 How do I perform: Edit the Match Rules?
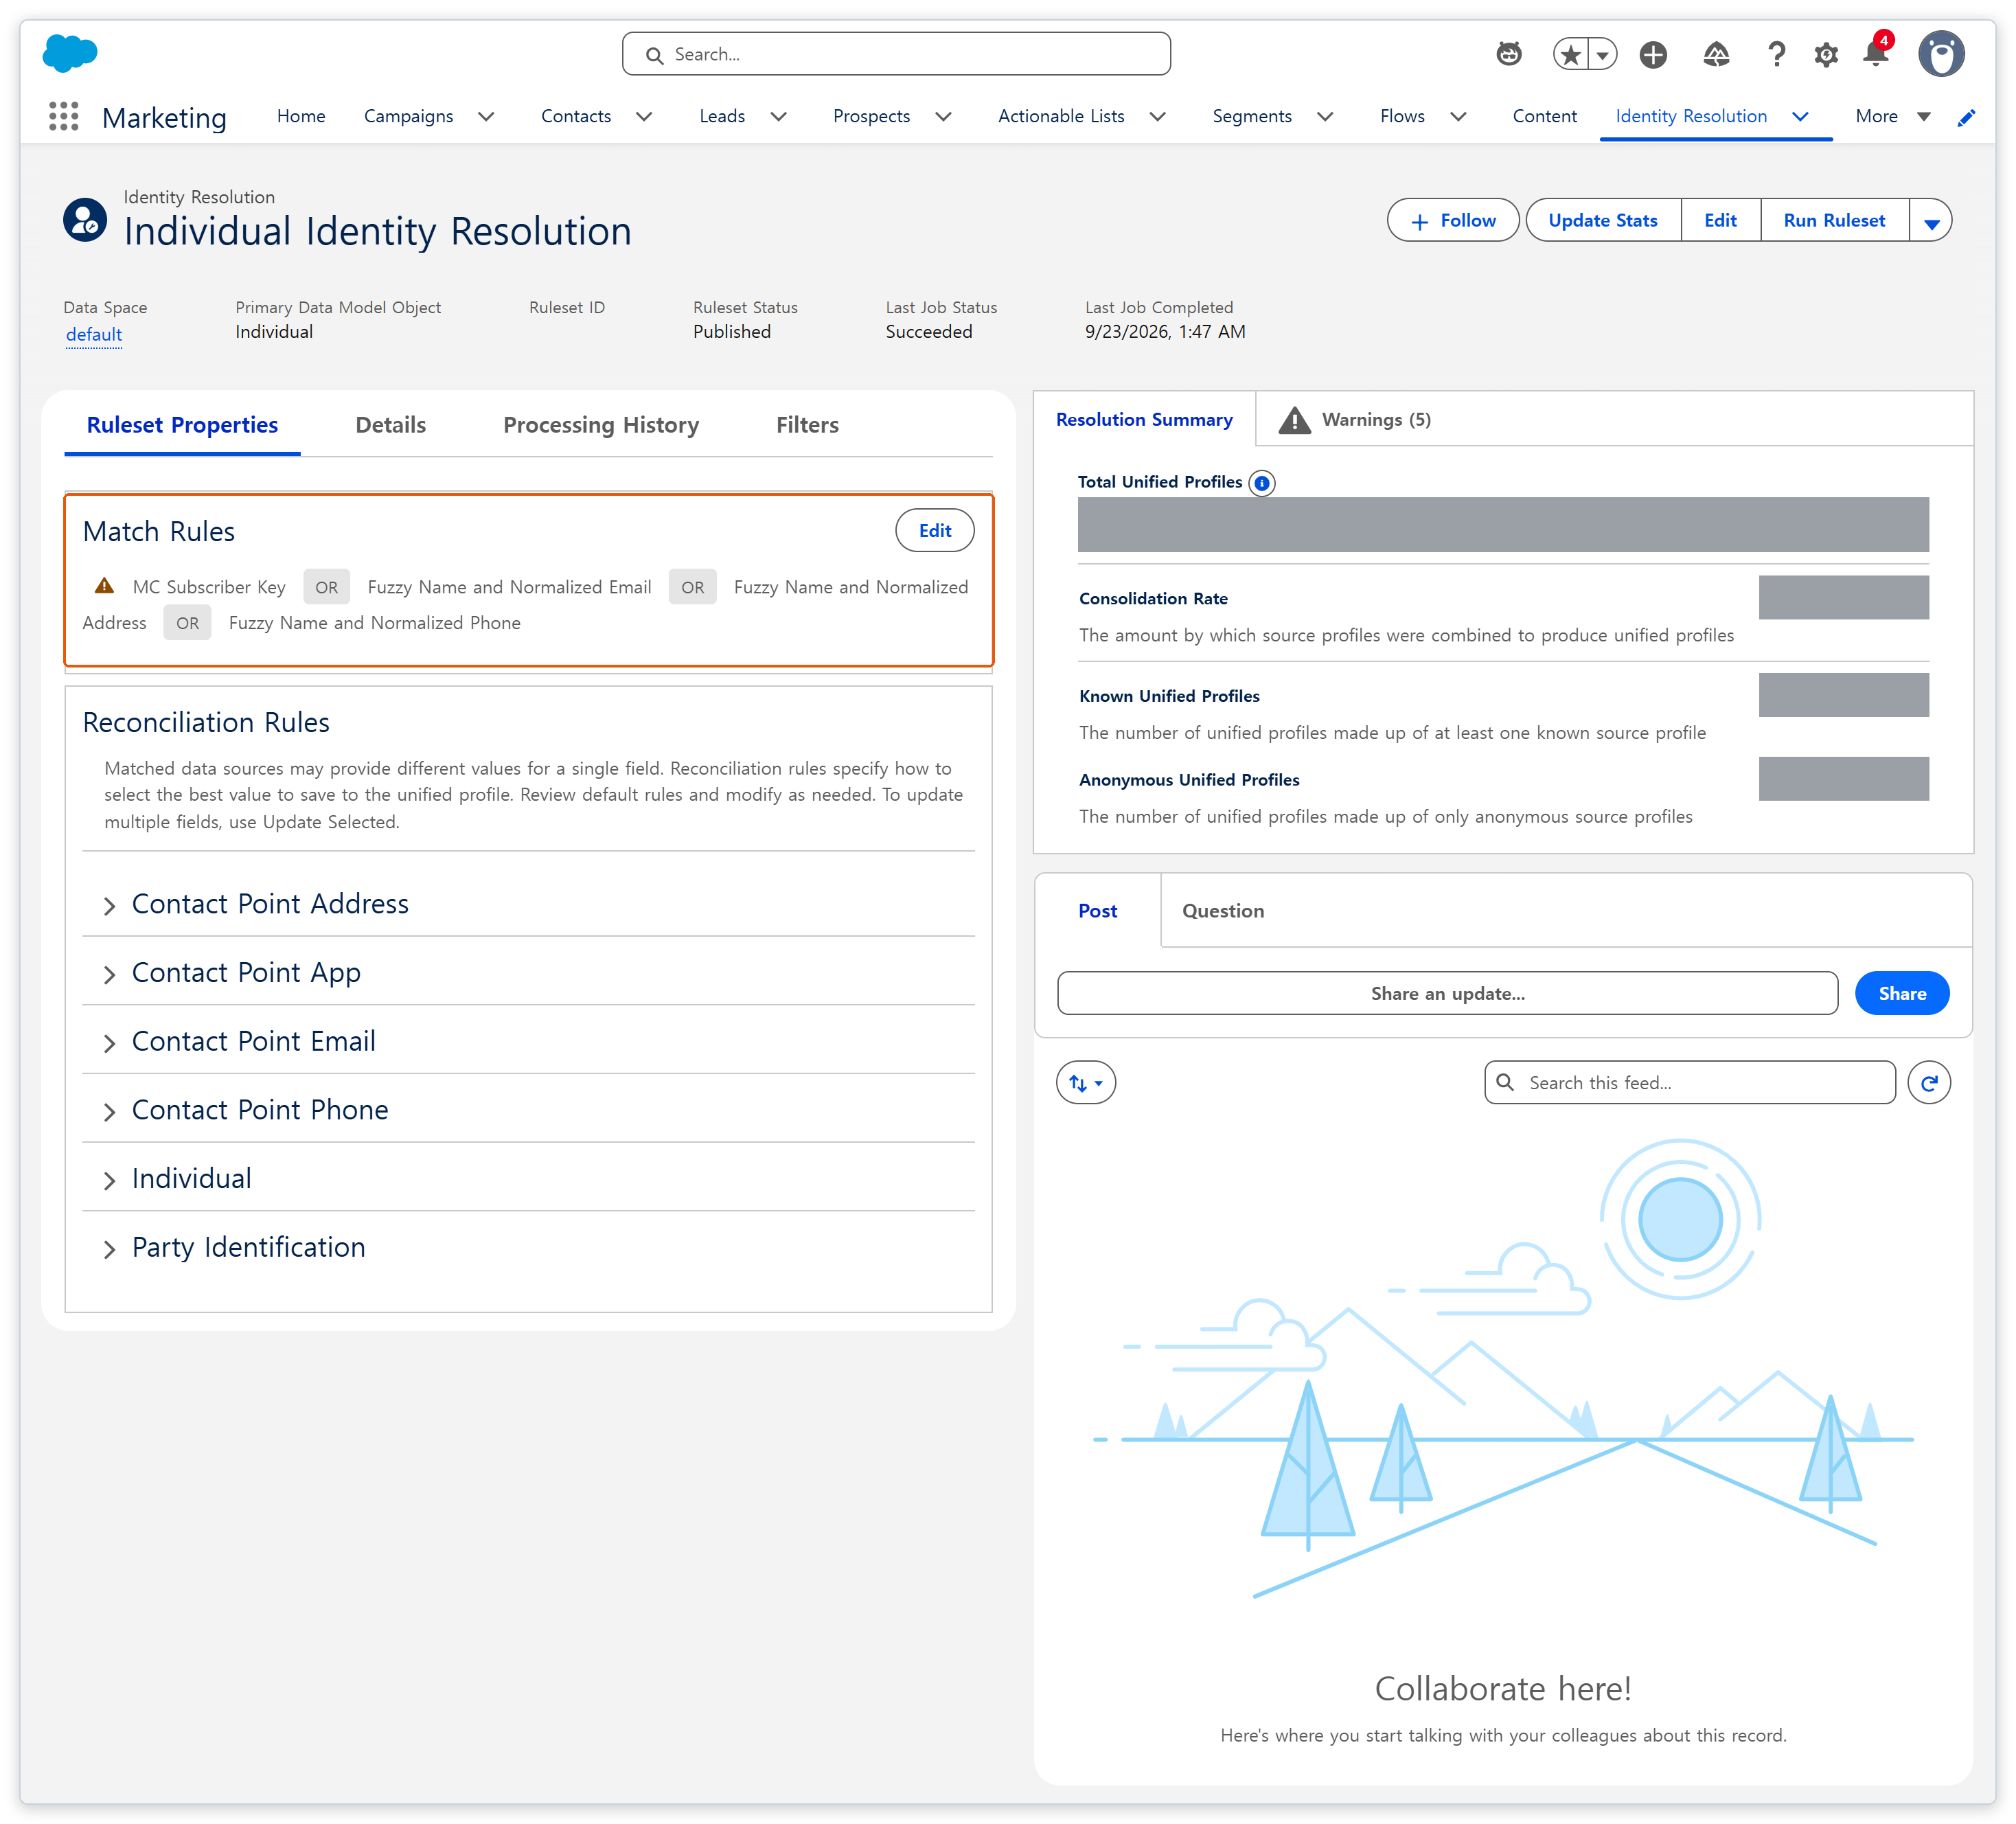(935, 531)
